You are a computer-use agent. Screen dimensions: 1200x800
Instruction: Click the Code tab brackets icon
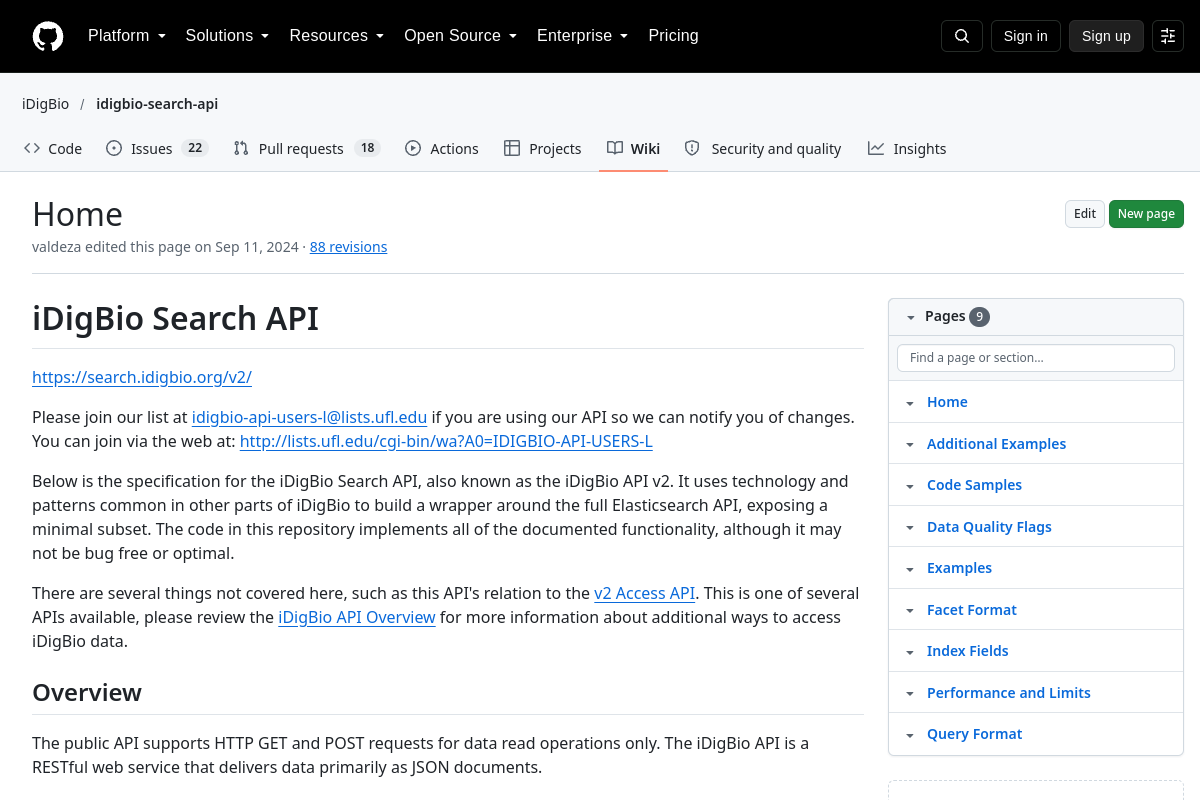coord(32,148)
